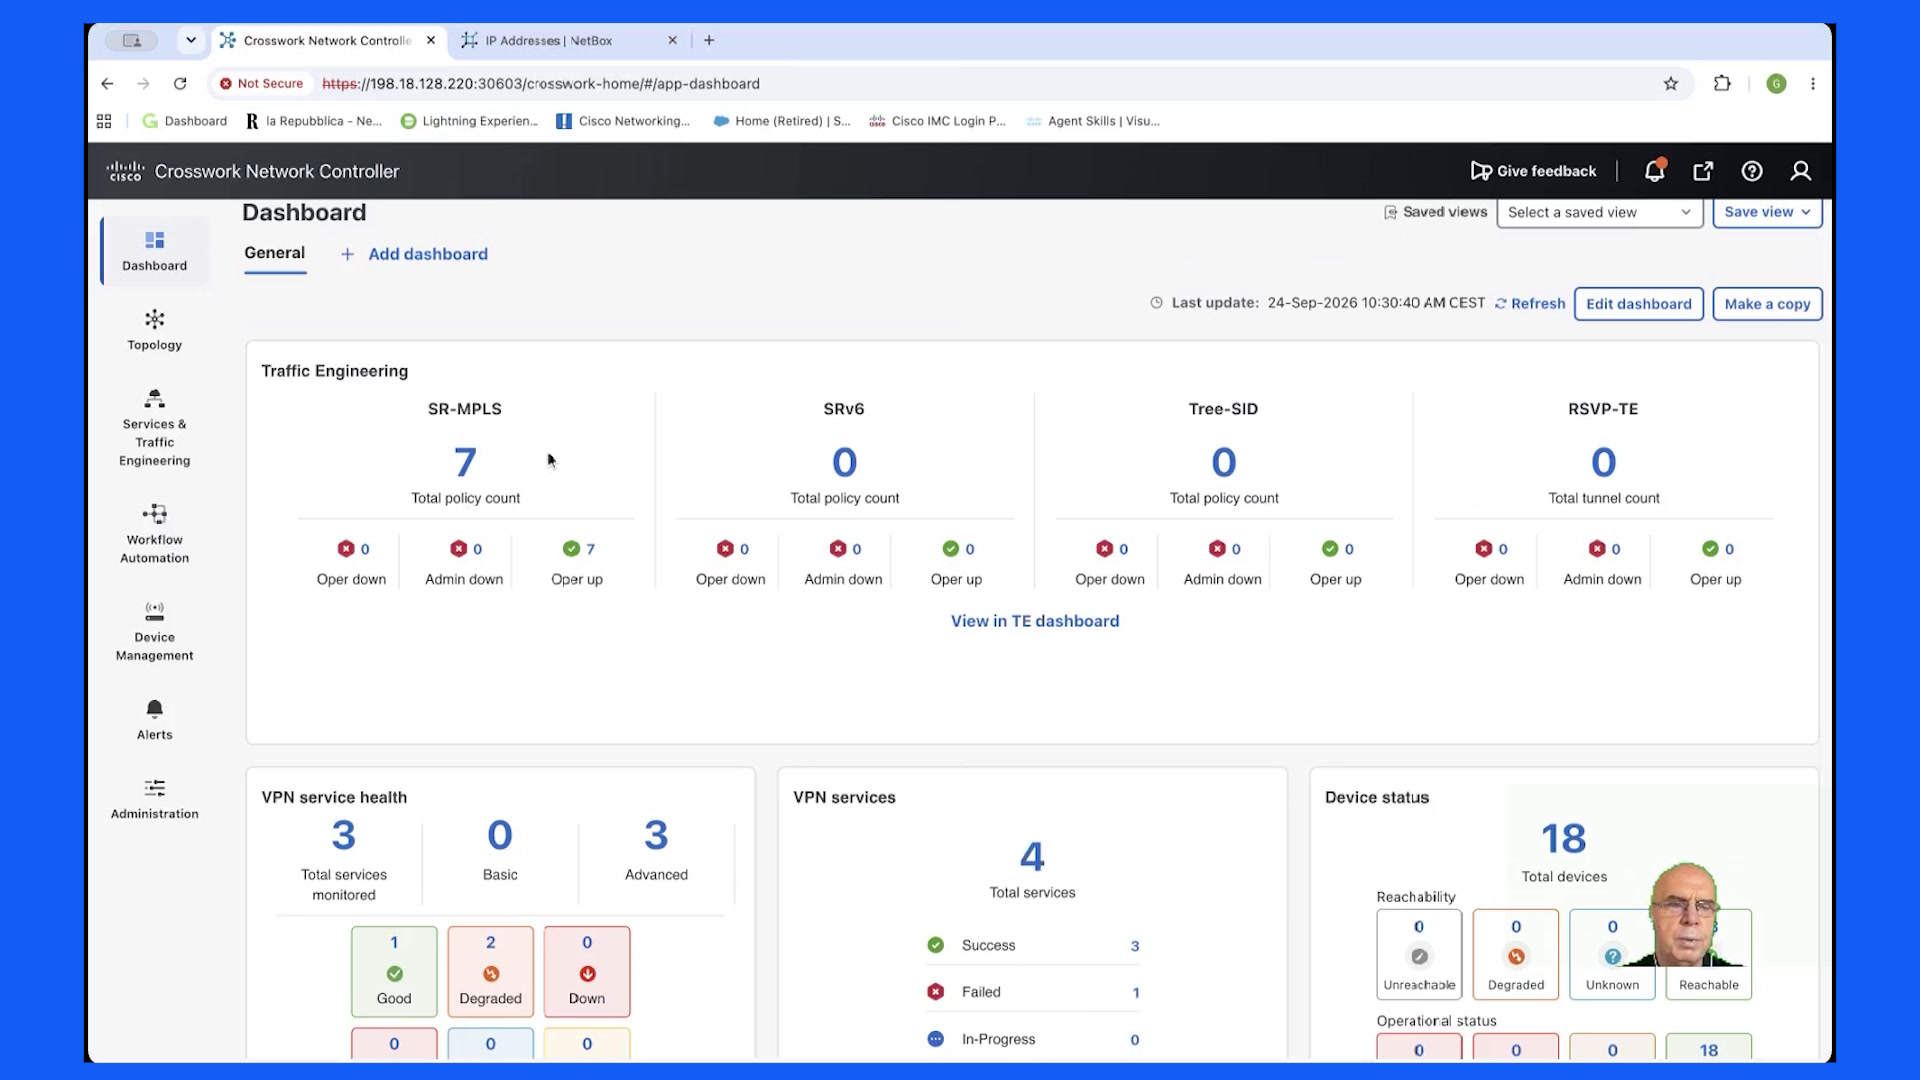Screen dimensions: 1920x1080
Task: Open the Save view dropdown button
Action: click(x=1767, y=212)
